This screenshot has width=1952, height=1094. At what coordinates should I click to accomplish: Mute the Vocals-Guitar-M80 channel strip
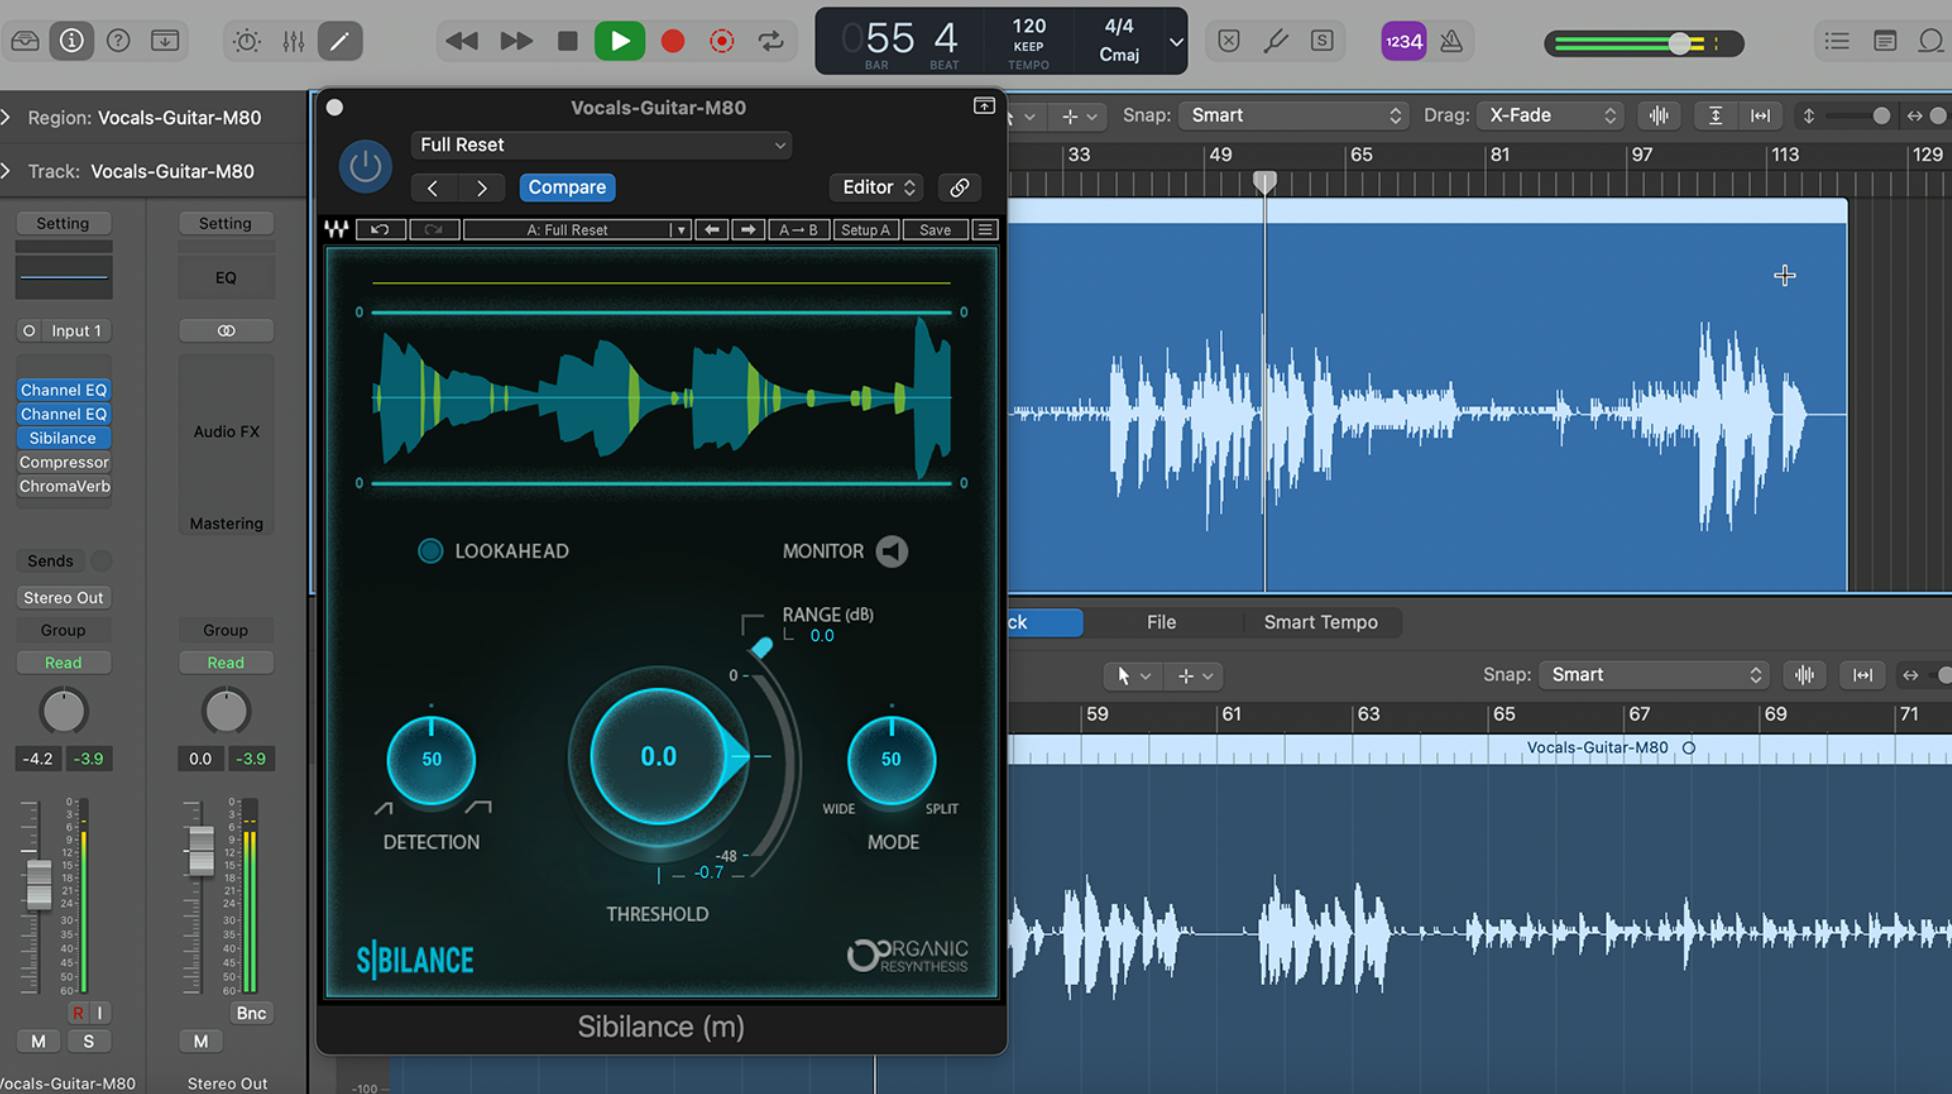coord(38,1042)
